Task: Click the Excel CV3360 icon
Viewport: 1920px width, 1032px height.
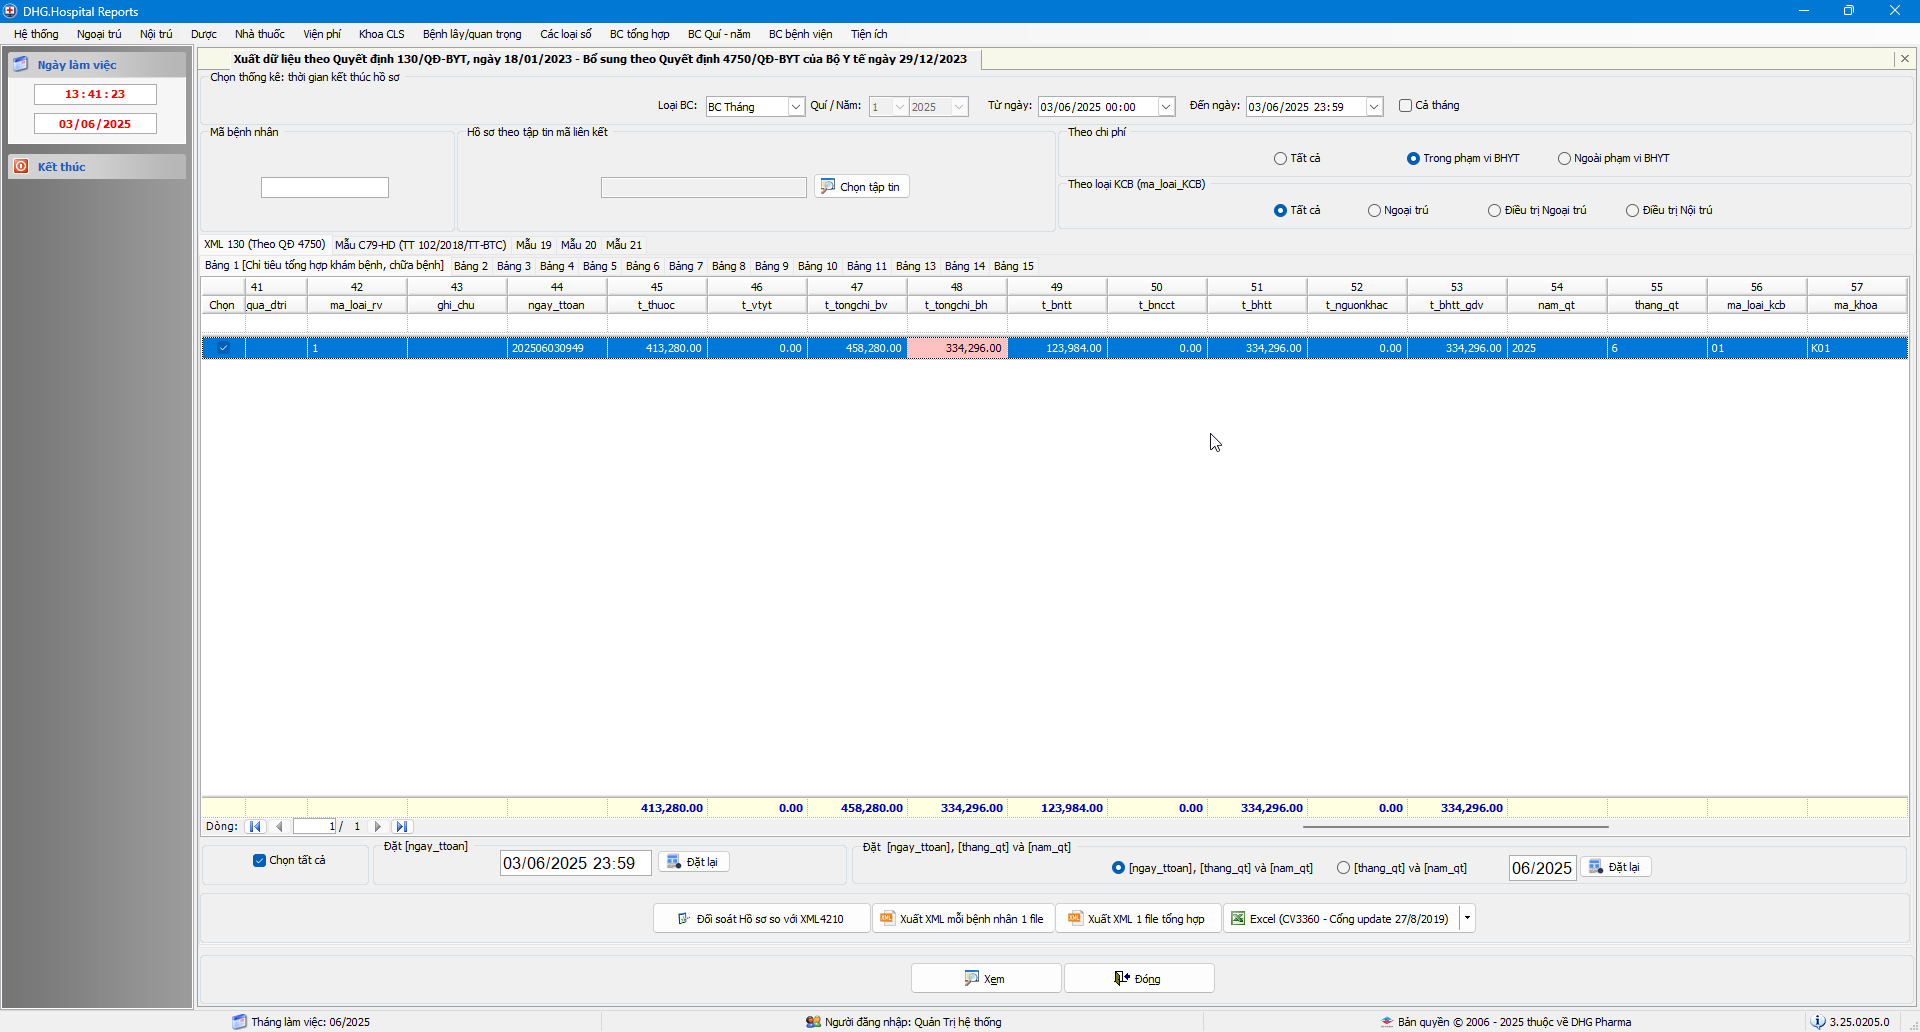Action: click(x=1238, y=918)
